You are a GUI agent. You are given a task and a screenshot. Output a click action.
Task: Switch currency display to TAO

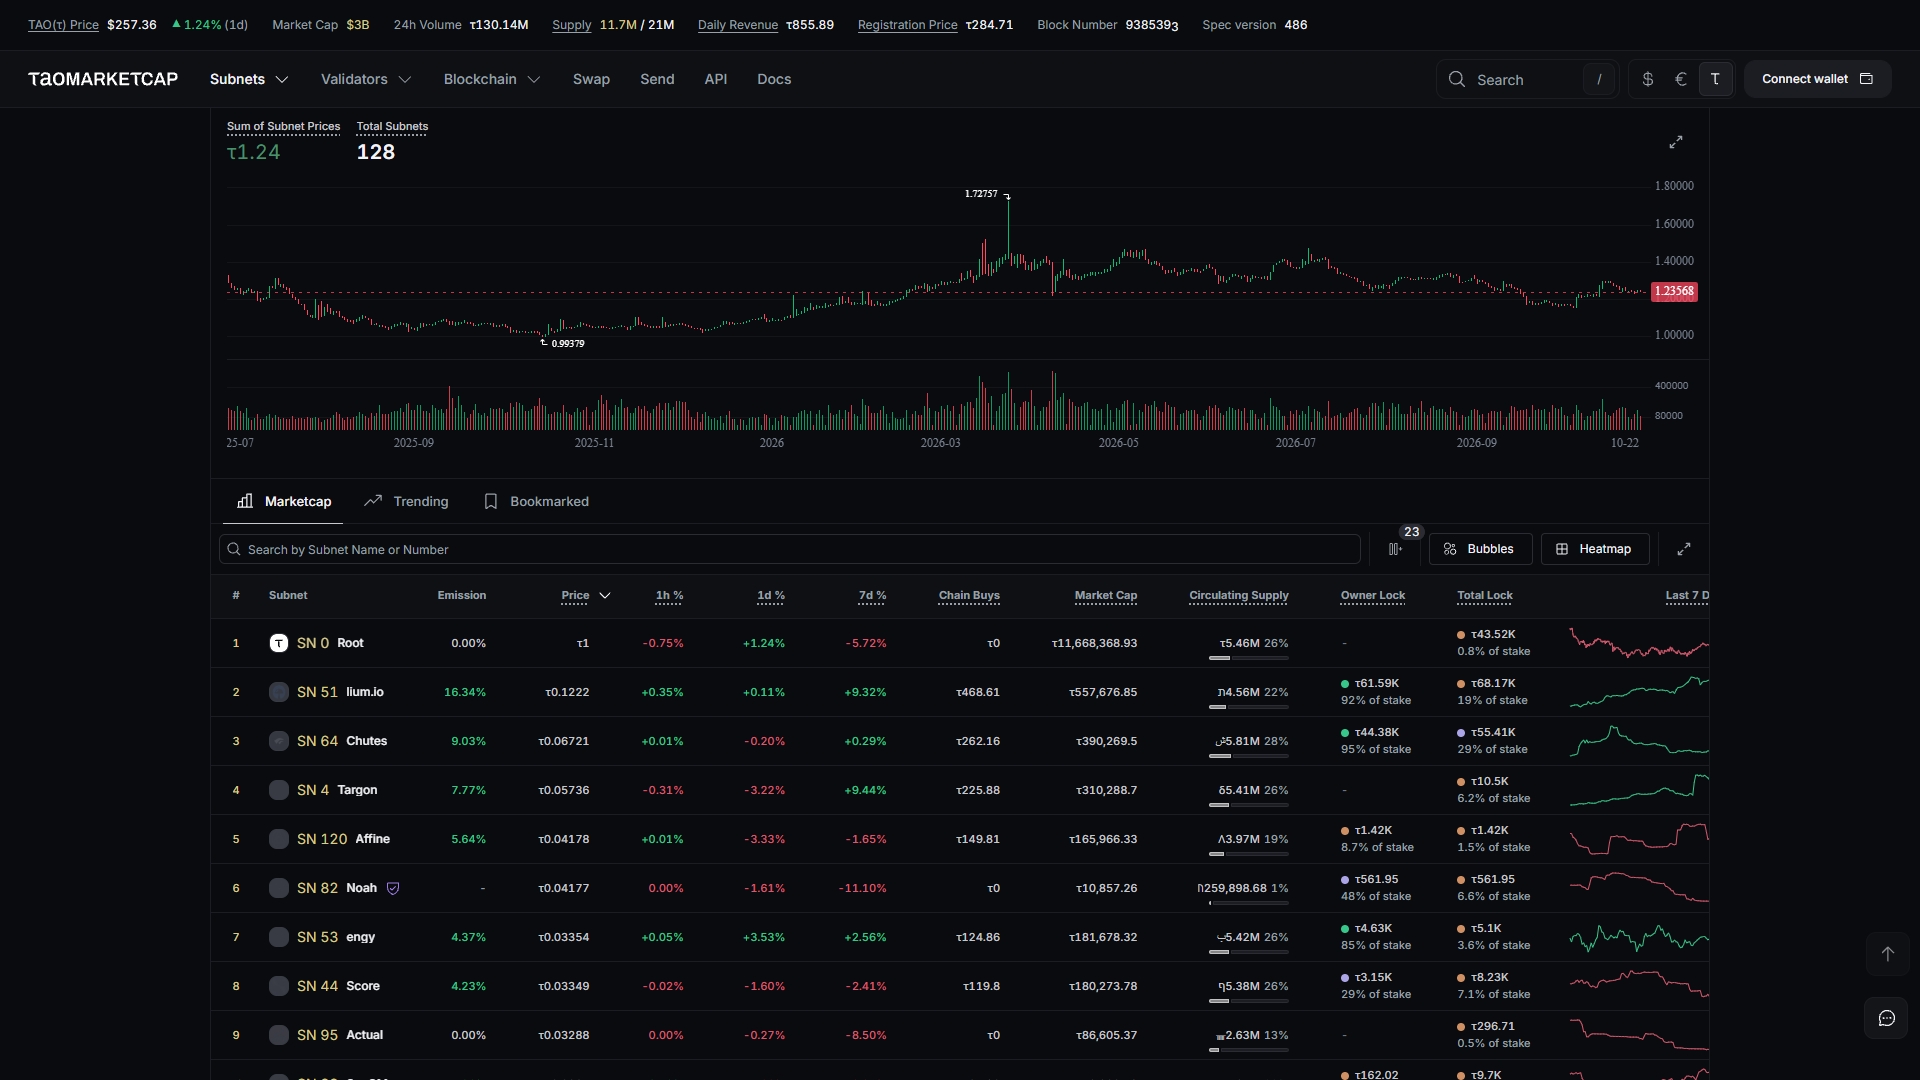[x=1715, y=79]
